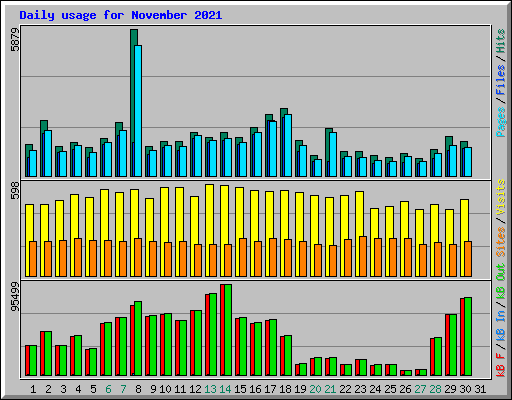This screenshot has height=400, width=512.
Task: Click green weekend day label "7"
Action: (123, 389)
